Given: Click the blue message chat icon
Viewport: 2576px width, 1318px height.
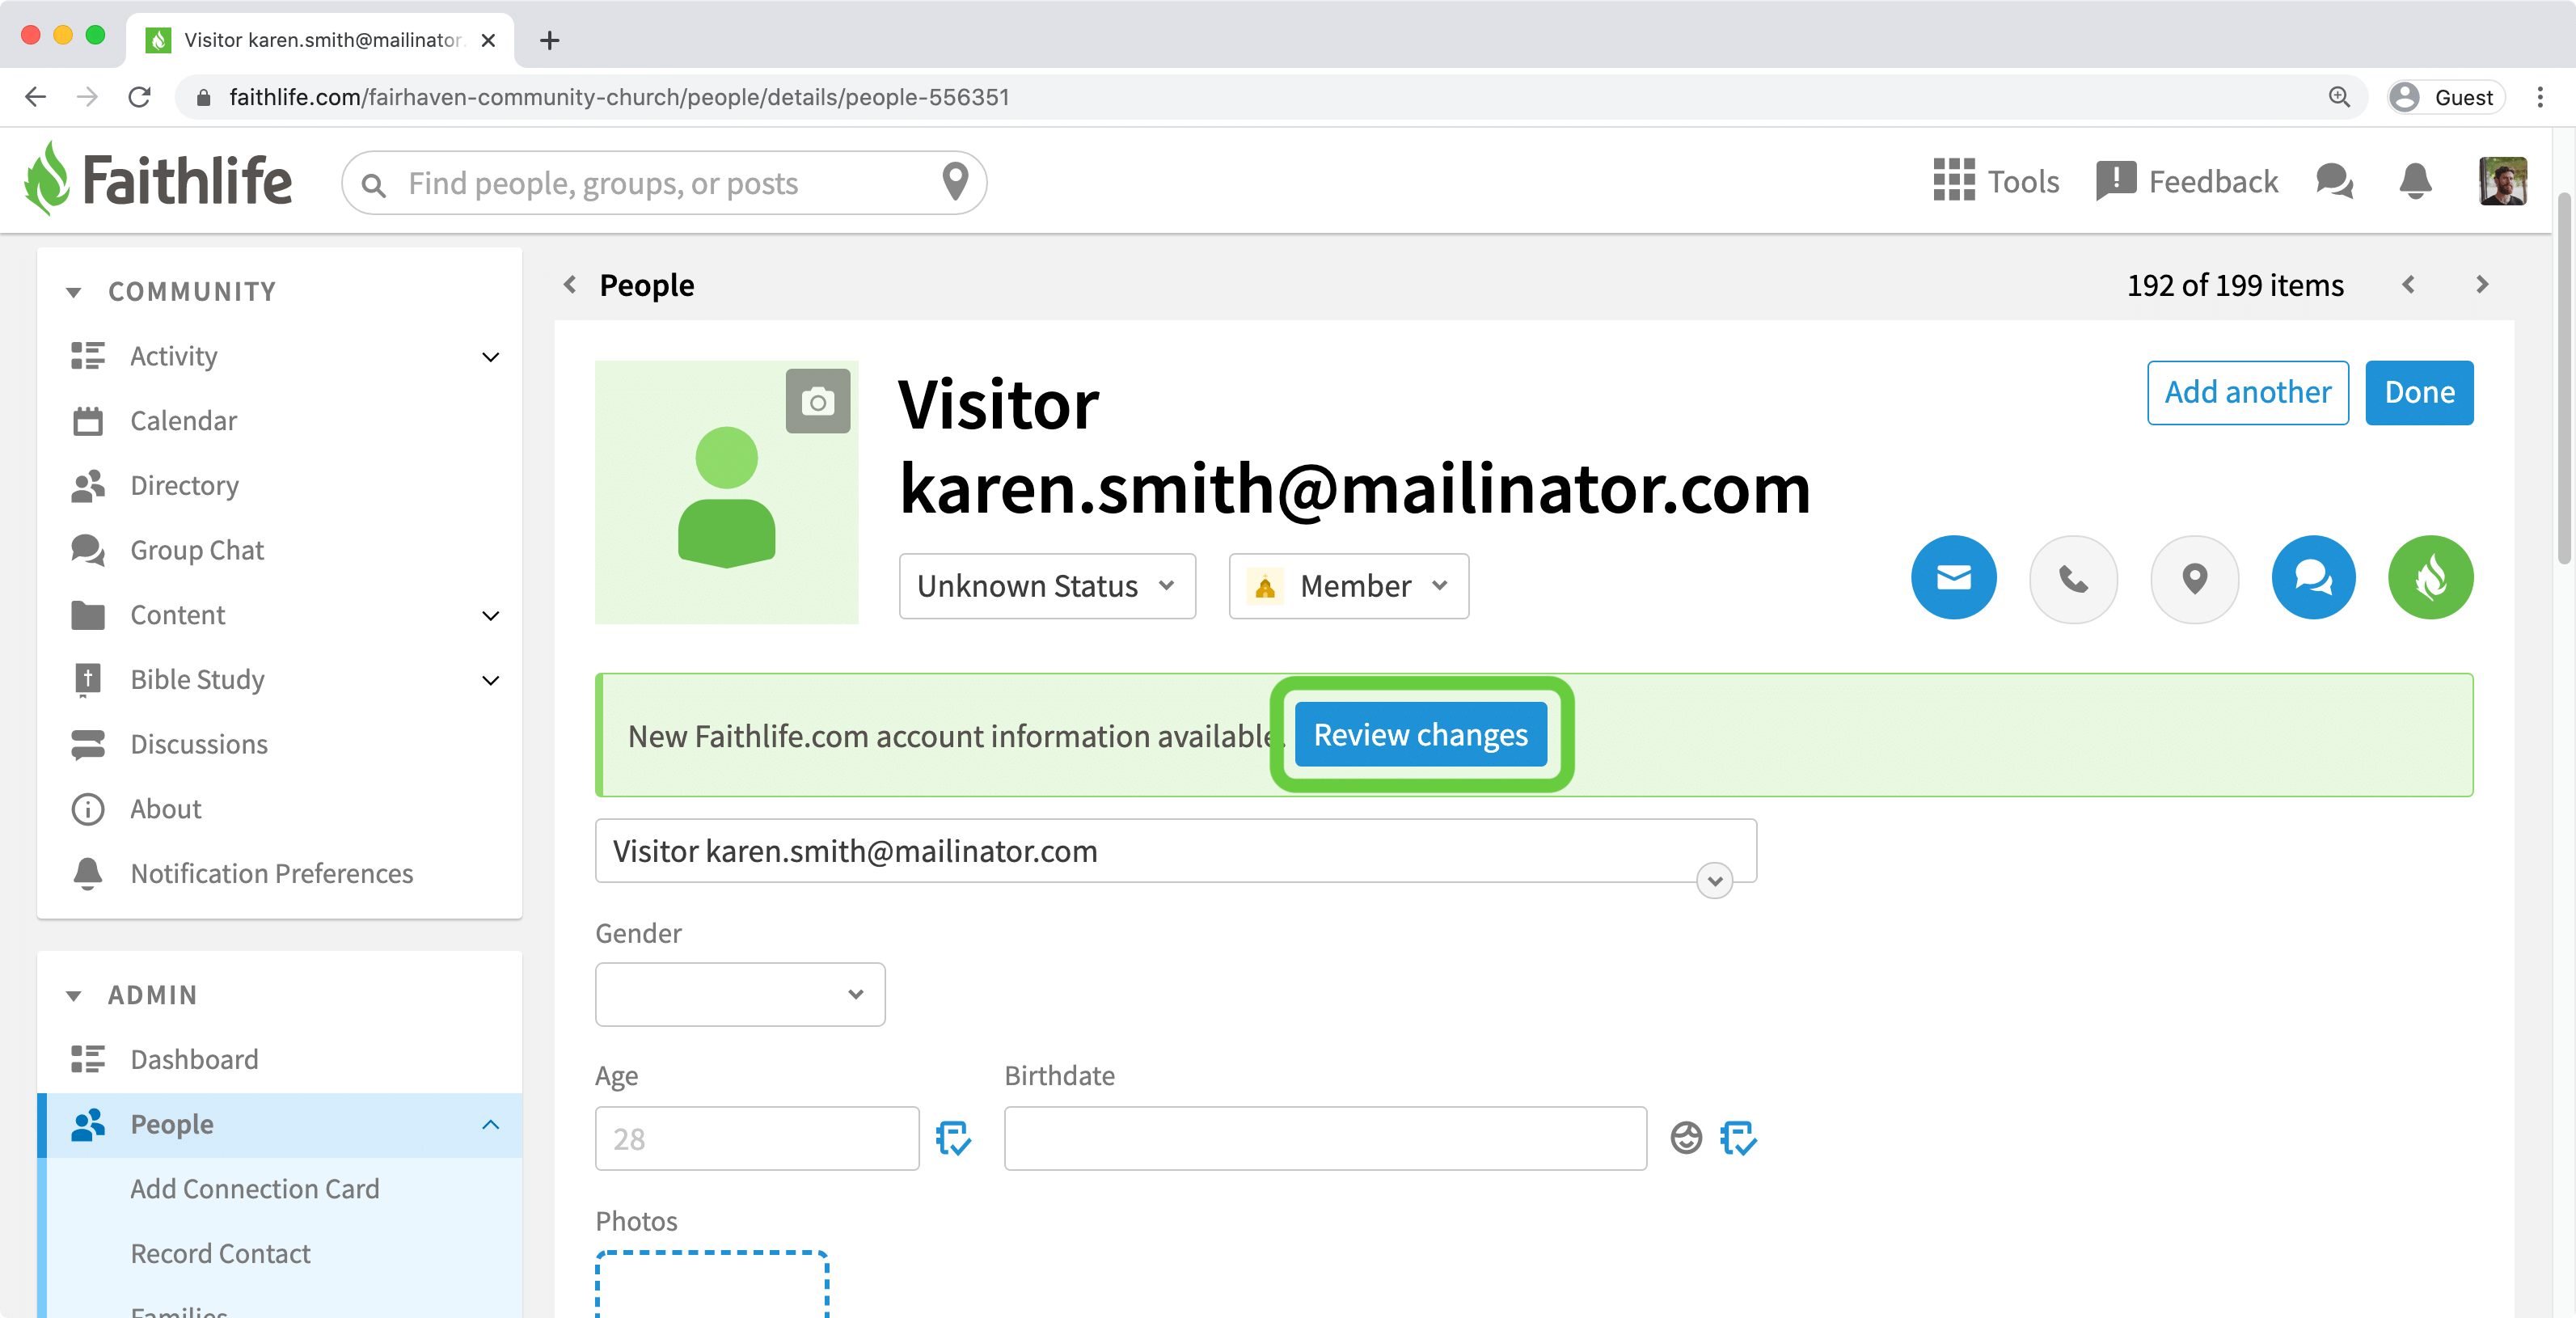Looking at the screenshot, I should (2313, 577).
